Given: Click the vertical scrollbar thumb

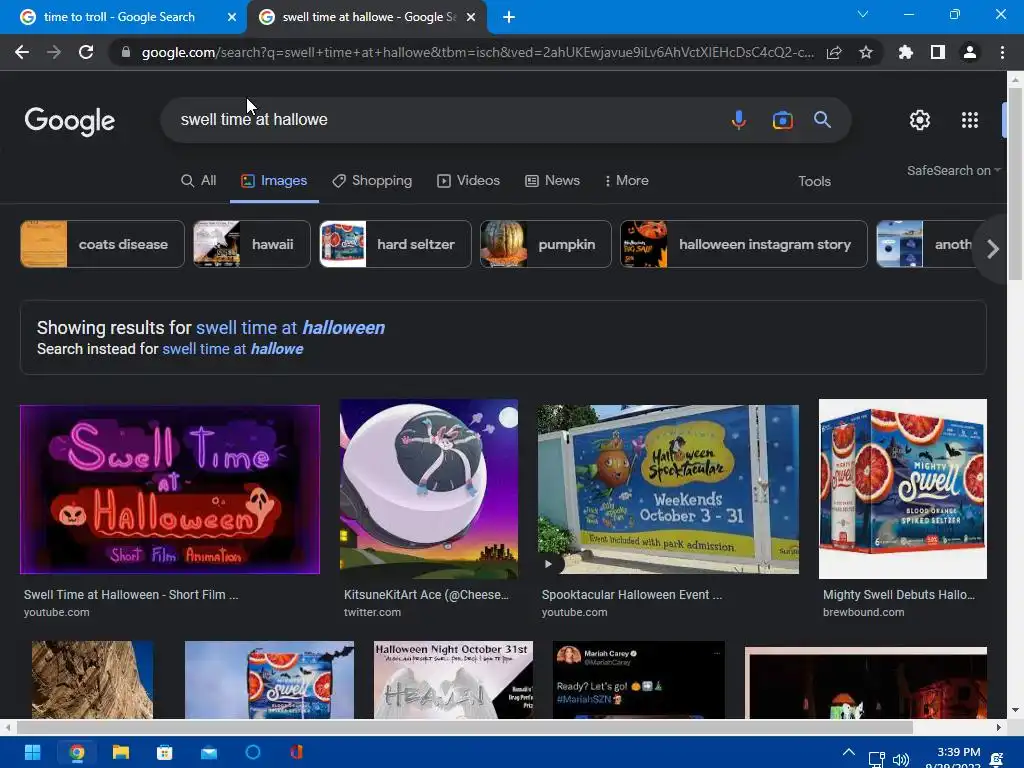Looking at the screenshot, I should pyautogui.click(x=1015, y=184).
